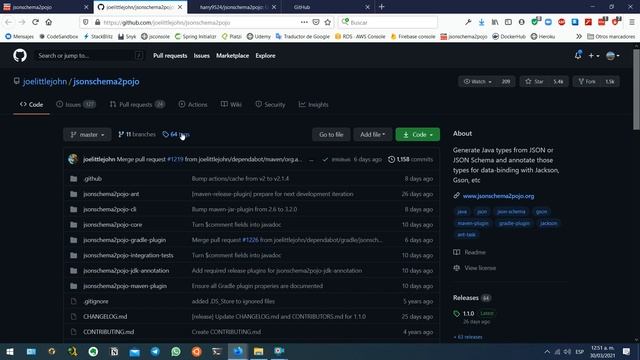Fork the repository
The height and width of the screenshot is (360, 640).
(x=587, y=82)
